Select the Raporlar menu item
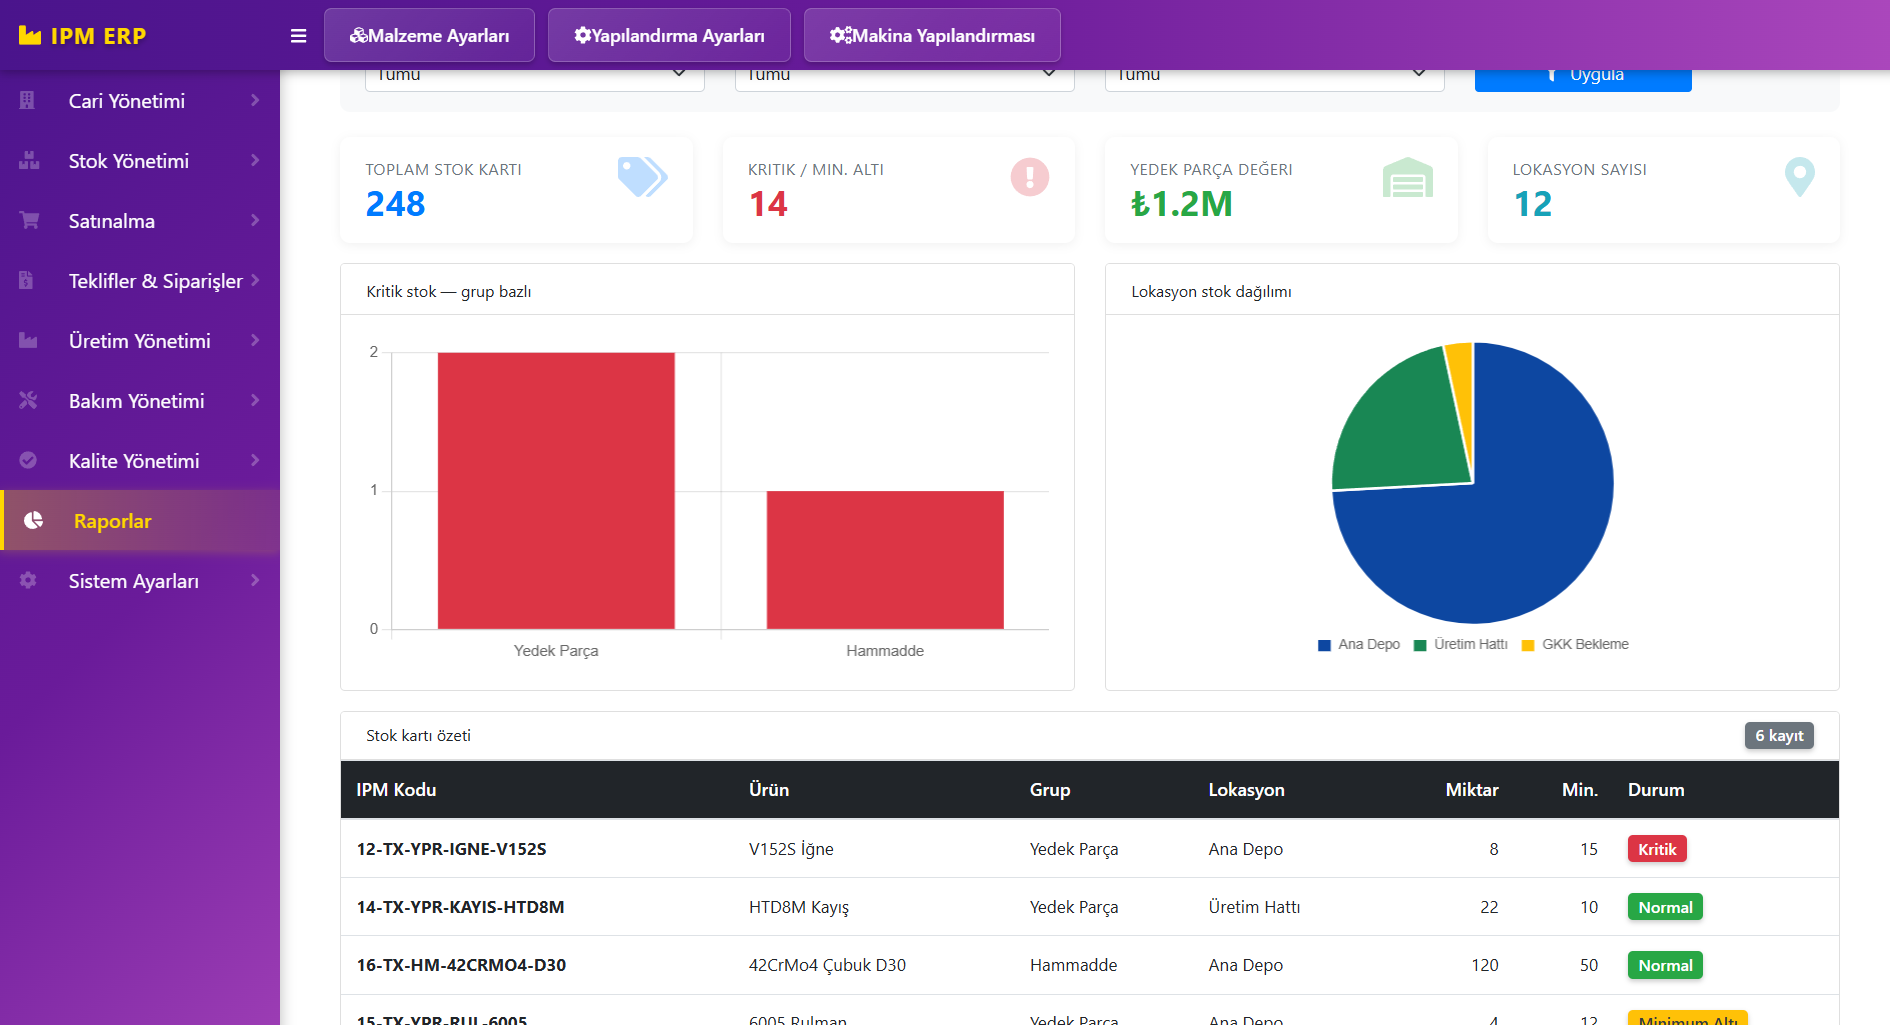Viewport: 1890px width, 1025px height. click(x=140, y=520)
